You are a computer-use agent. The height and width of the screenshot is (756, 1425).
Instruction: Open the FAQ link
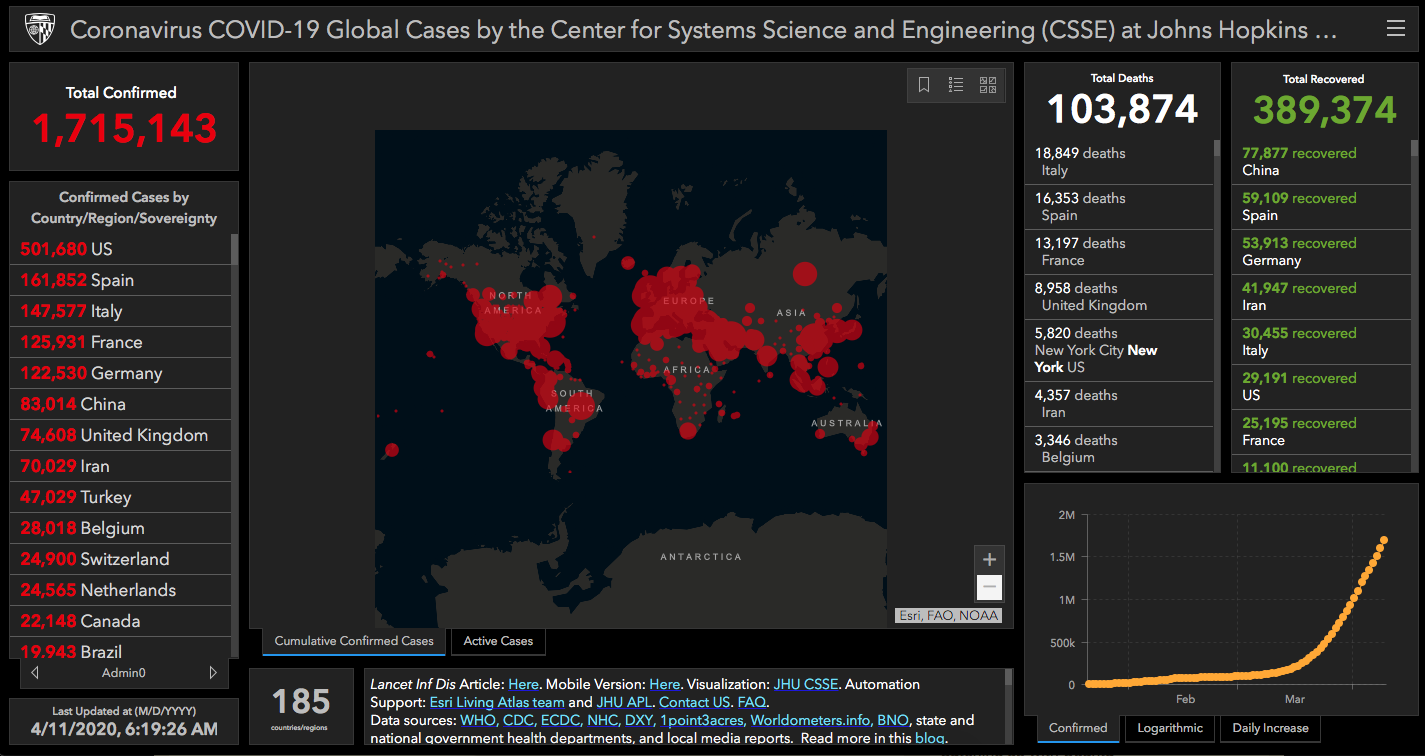pyautogui.click(x=751, y=702)
